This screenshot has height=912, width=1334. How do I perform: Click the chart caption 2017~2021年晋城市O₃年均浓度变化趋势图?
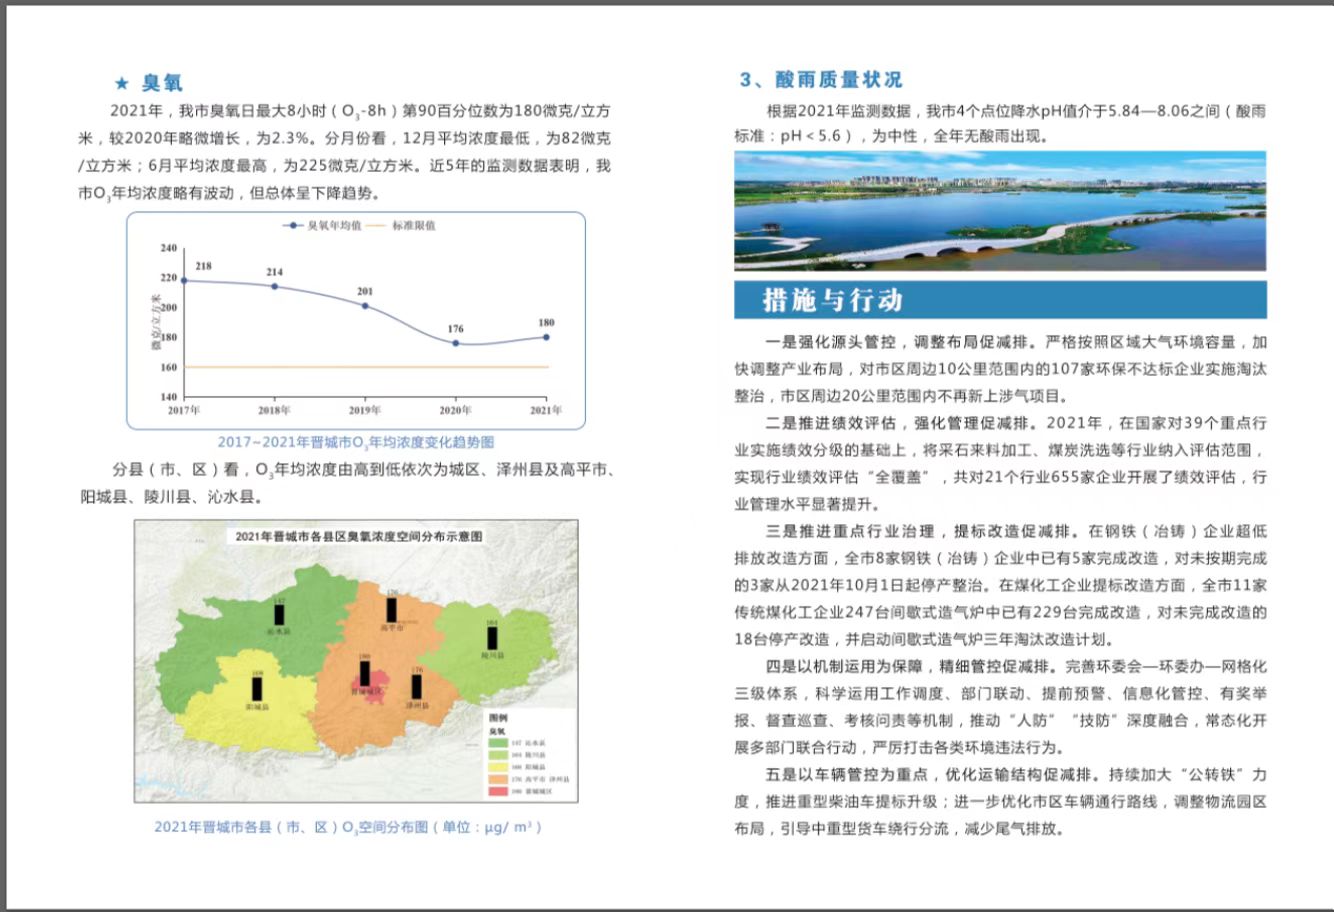tap(356, 442)
